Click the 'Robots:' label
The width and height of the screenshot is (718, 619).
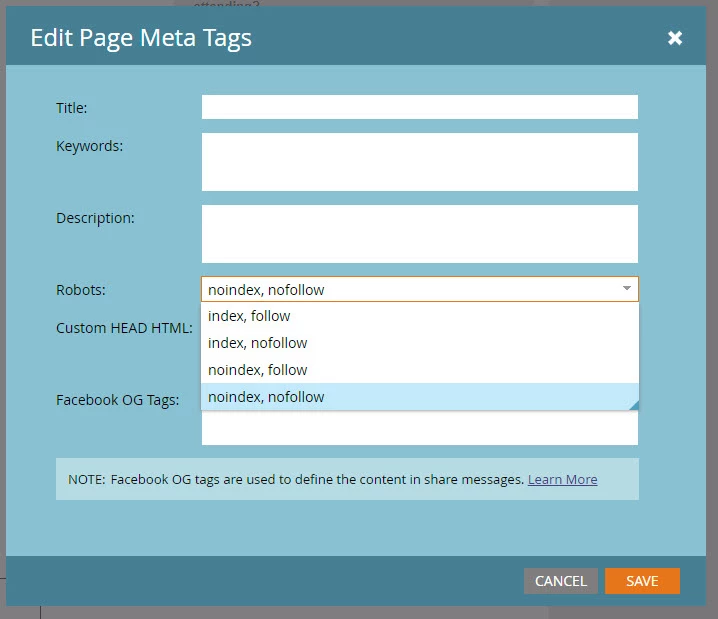81,290
